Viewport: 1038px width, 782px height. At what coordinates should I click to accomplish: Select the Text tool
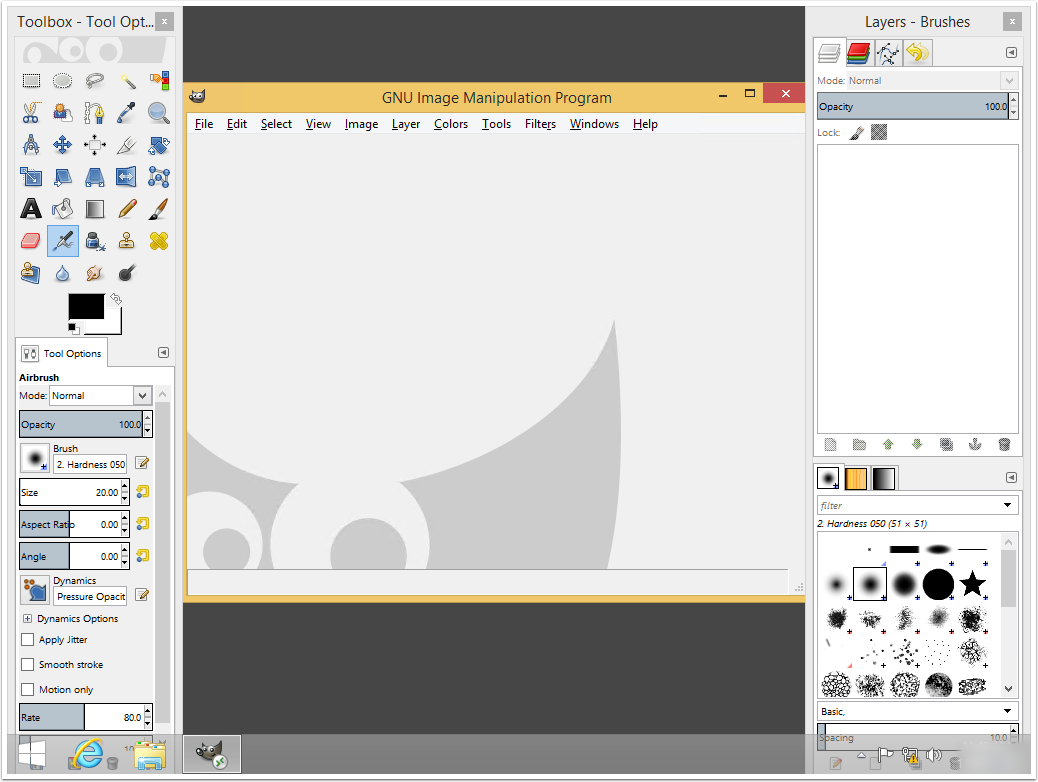[x=31, y=209]
